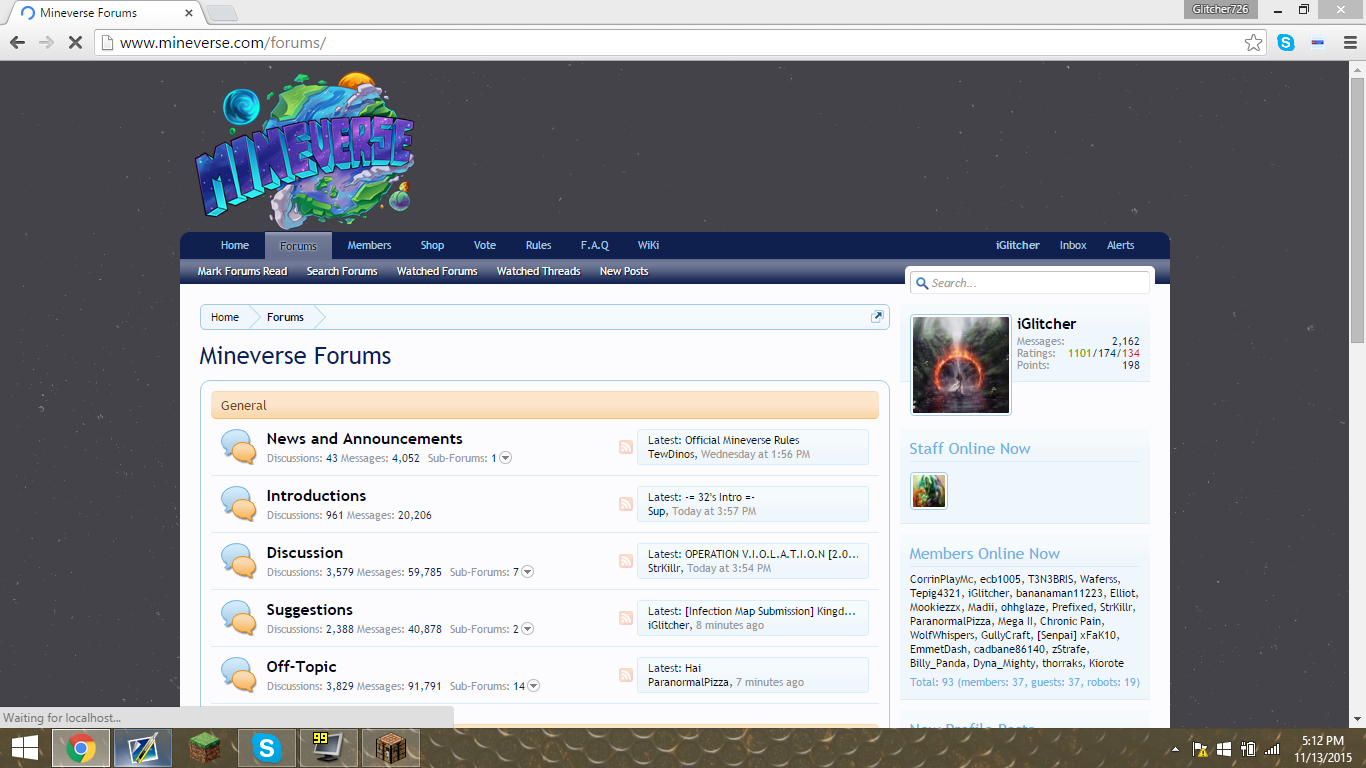Open the quick navigation icon in the breadcrumb bar
The height and width of the screenshot is (768, 1366).
(877, 317)
